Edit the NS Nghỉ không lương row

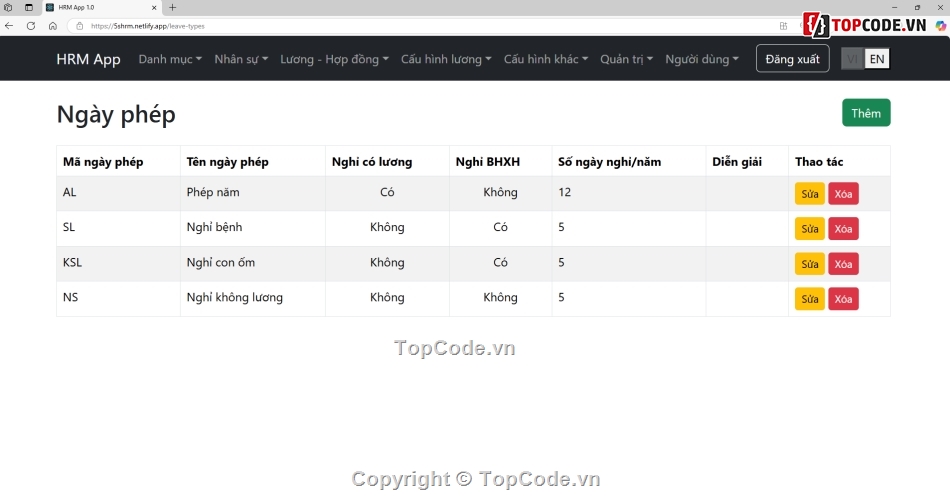[x=810, y=299]
